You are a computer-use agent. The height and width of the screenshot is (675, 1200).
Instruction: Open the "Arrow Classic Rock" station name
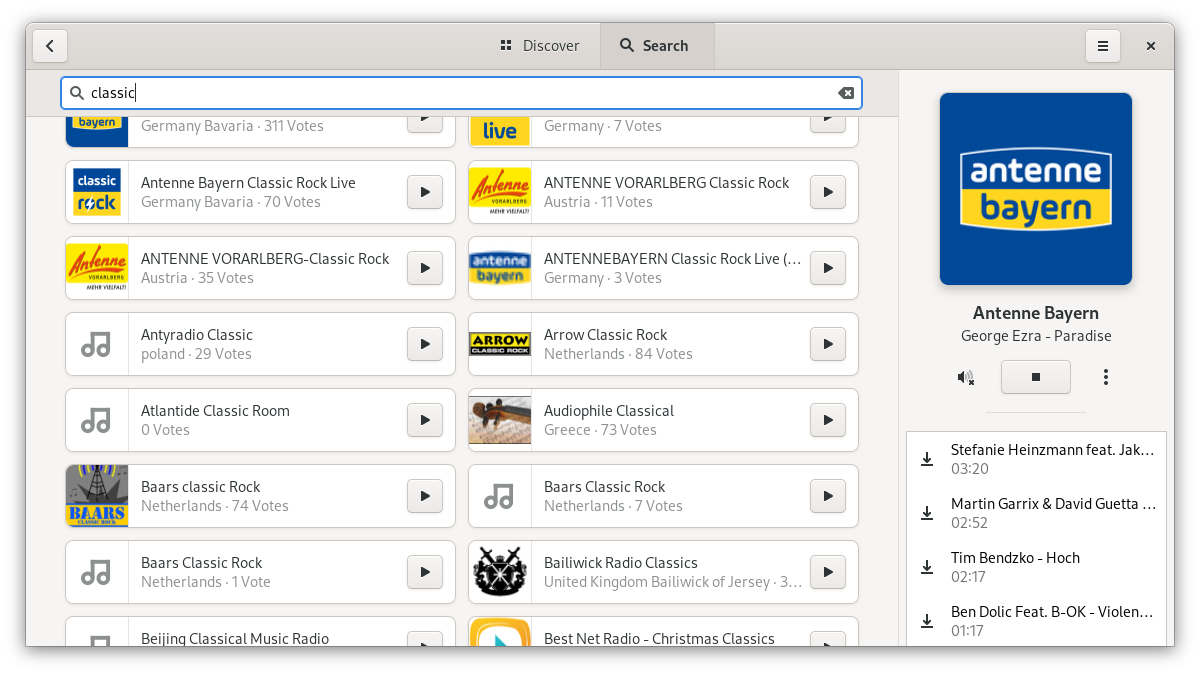[605, 335]
